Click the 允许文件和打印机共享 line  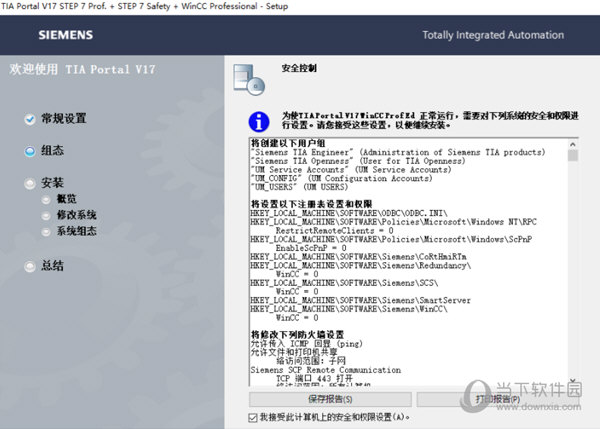pos(294,352)
